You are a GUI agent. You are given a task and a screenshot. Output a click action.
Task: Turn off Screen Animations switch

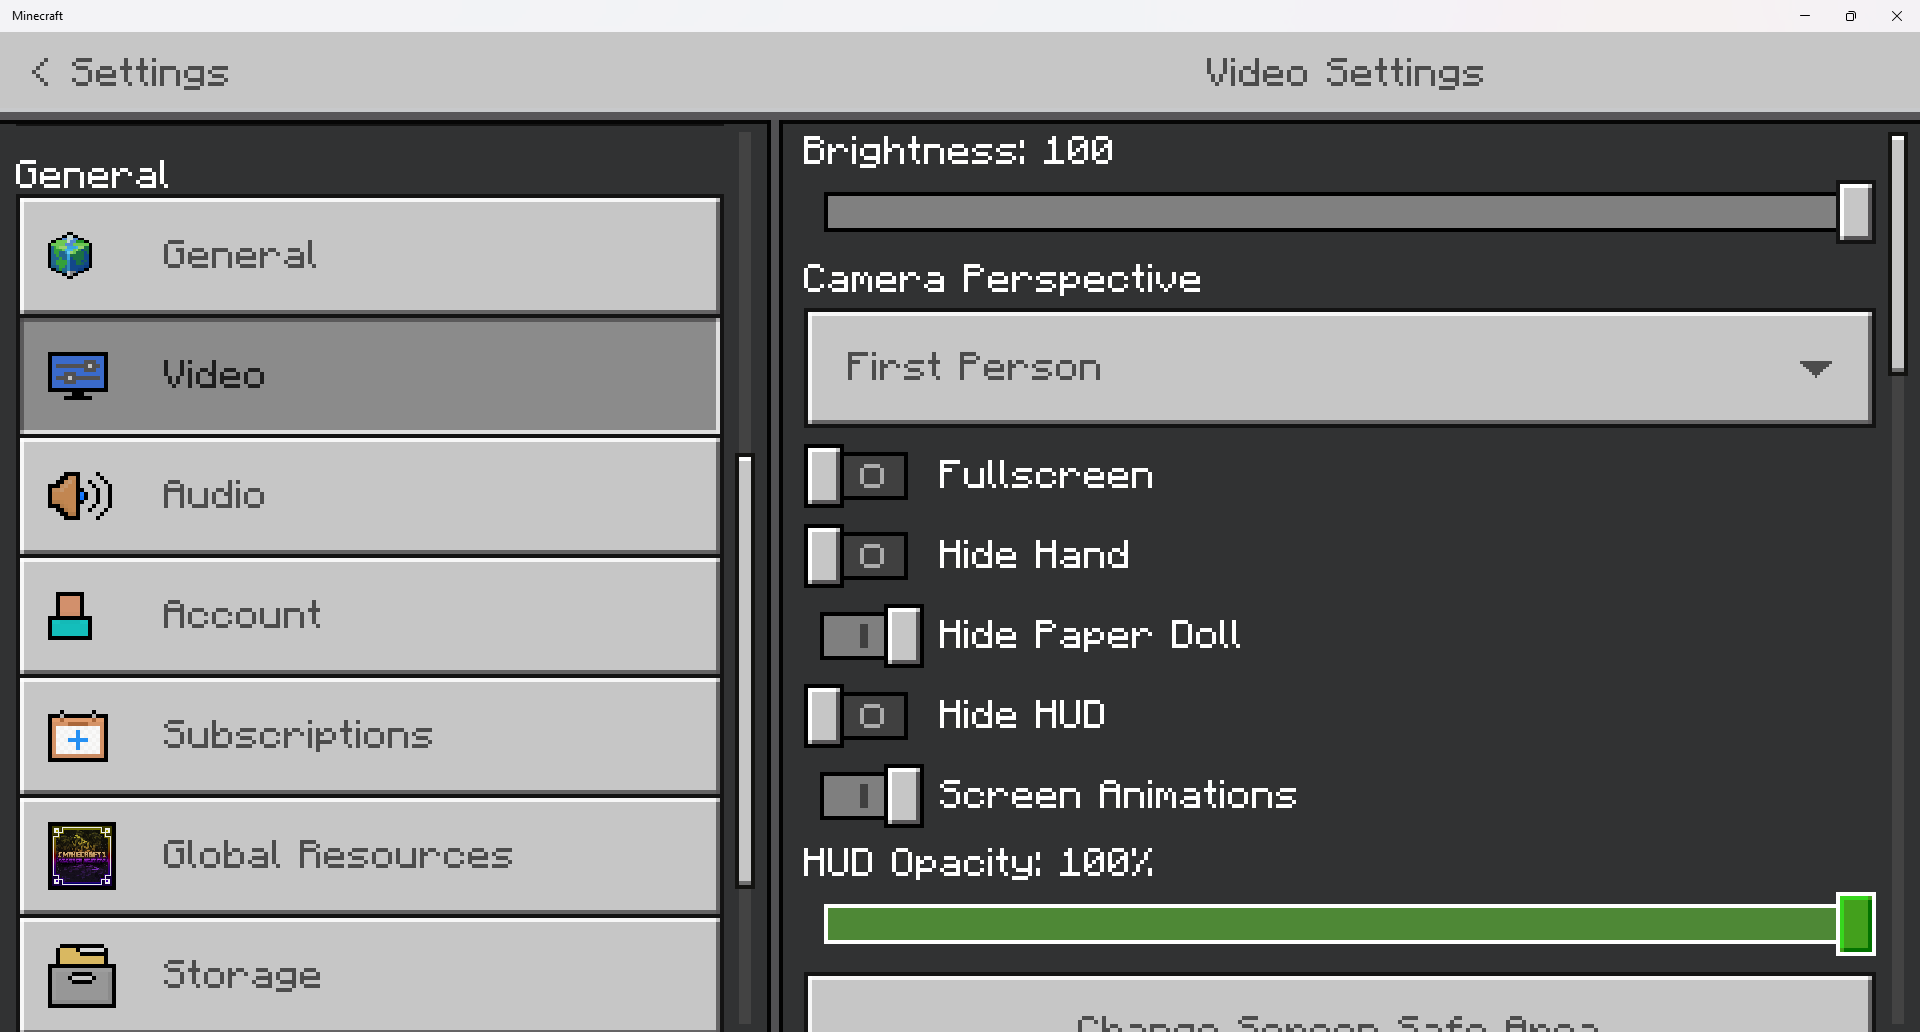pyautogui.click(x=870, y=796)
